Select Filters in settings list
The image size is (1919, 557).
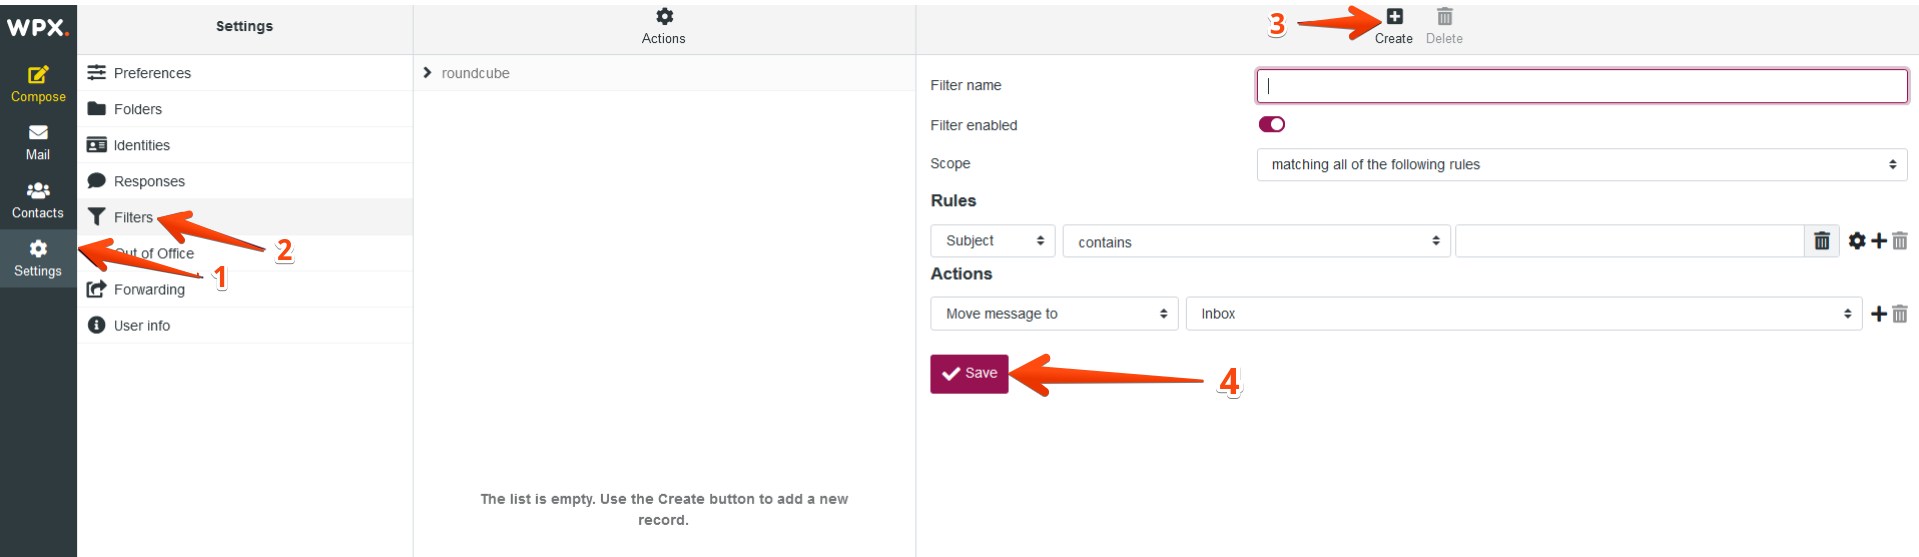tap(134, 217)
